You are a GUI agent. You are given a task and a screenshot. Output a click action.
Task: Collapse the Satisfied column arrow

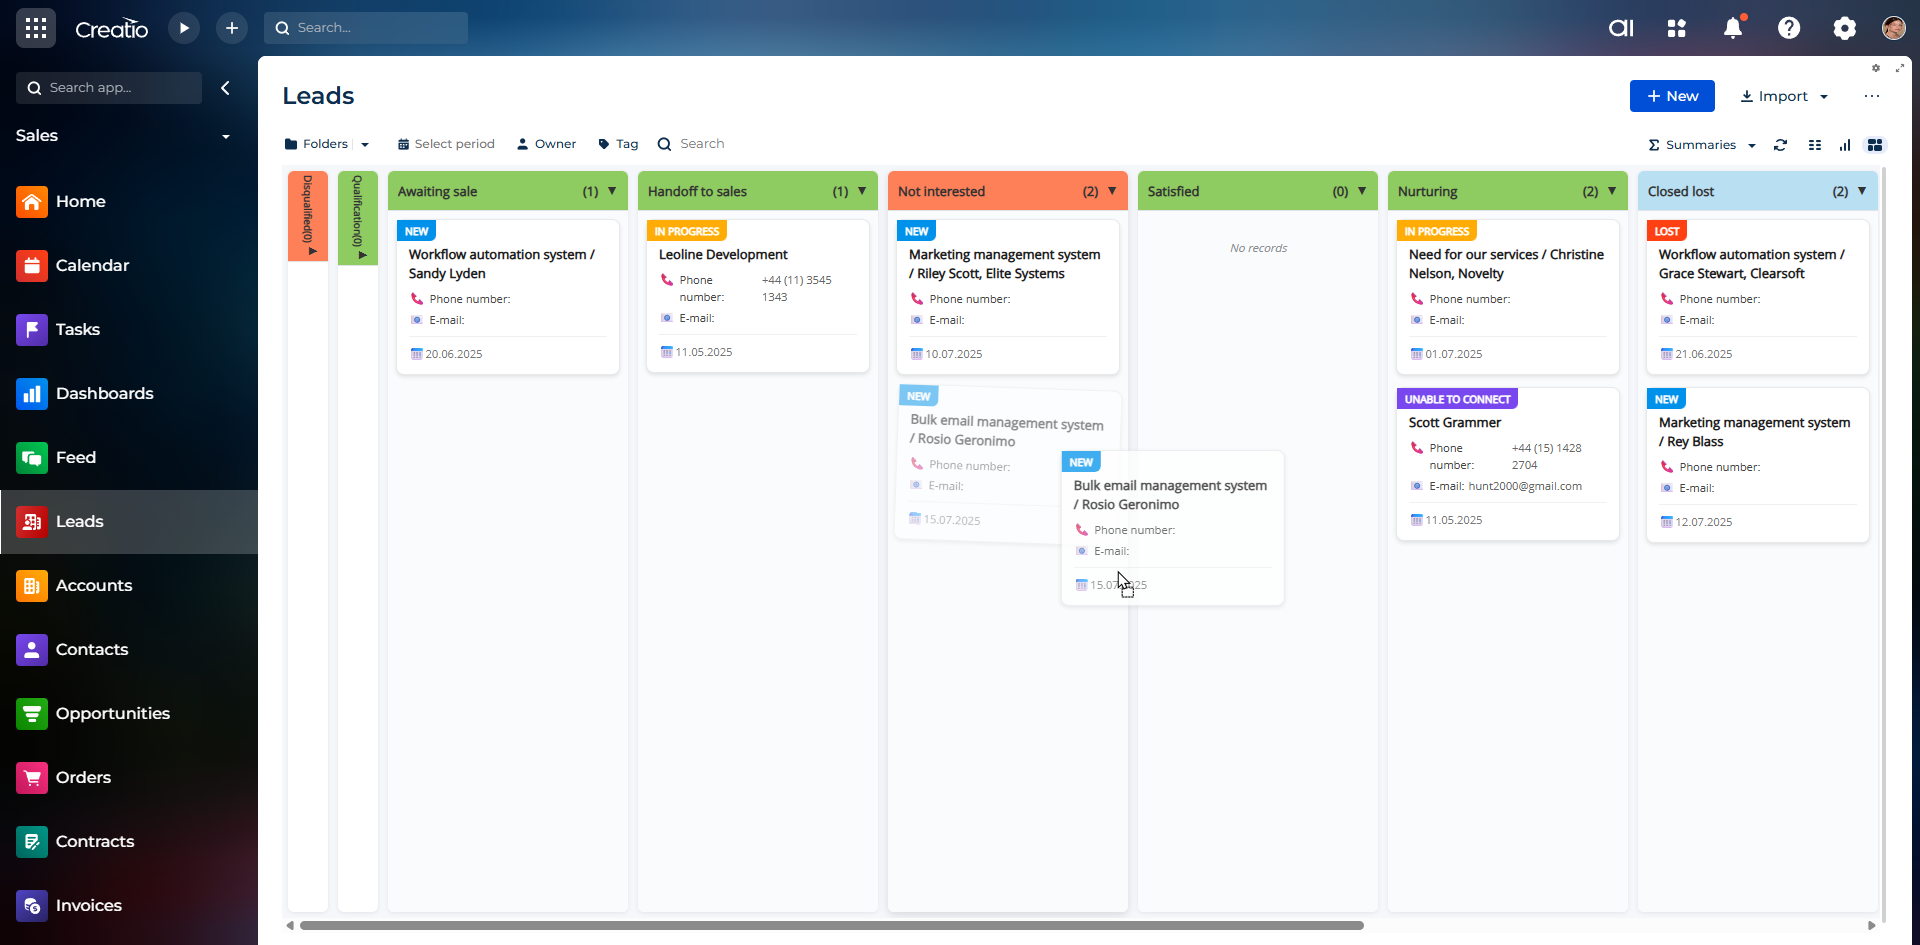click(1362, 191)
